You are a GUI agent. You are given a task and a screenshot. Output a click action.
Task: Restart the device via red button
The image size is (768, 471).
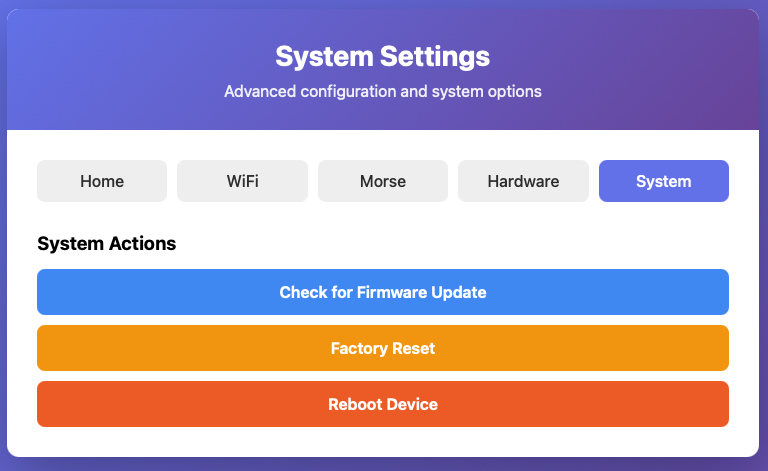[383, 404]
